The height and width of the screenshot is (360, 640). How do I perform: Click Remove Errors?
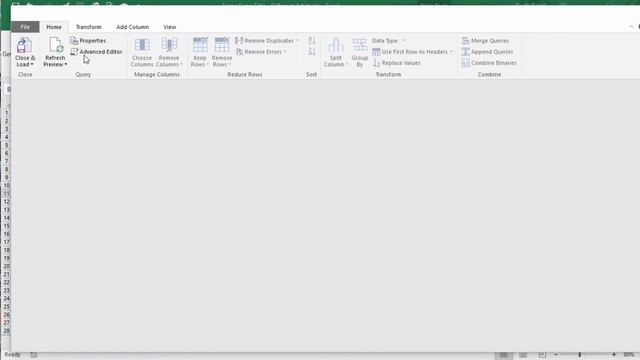coord(259,52)
